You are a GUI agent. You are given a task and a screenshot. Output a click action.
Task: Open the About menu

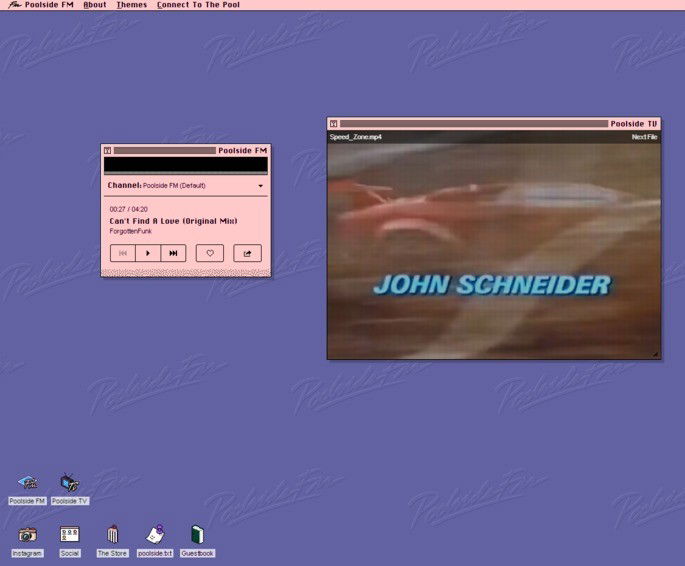point(95,5)
